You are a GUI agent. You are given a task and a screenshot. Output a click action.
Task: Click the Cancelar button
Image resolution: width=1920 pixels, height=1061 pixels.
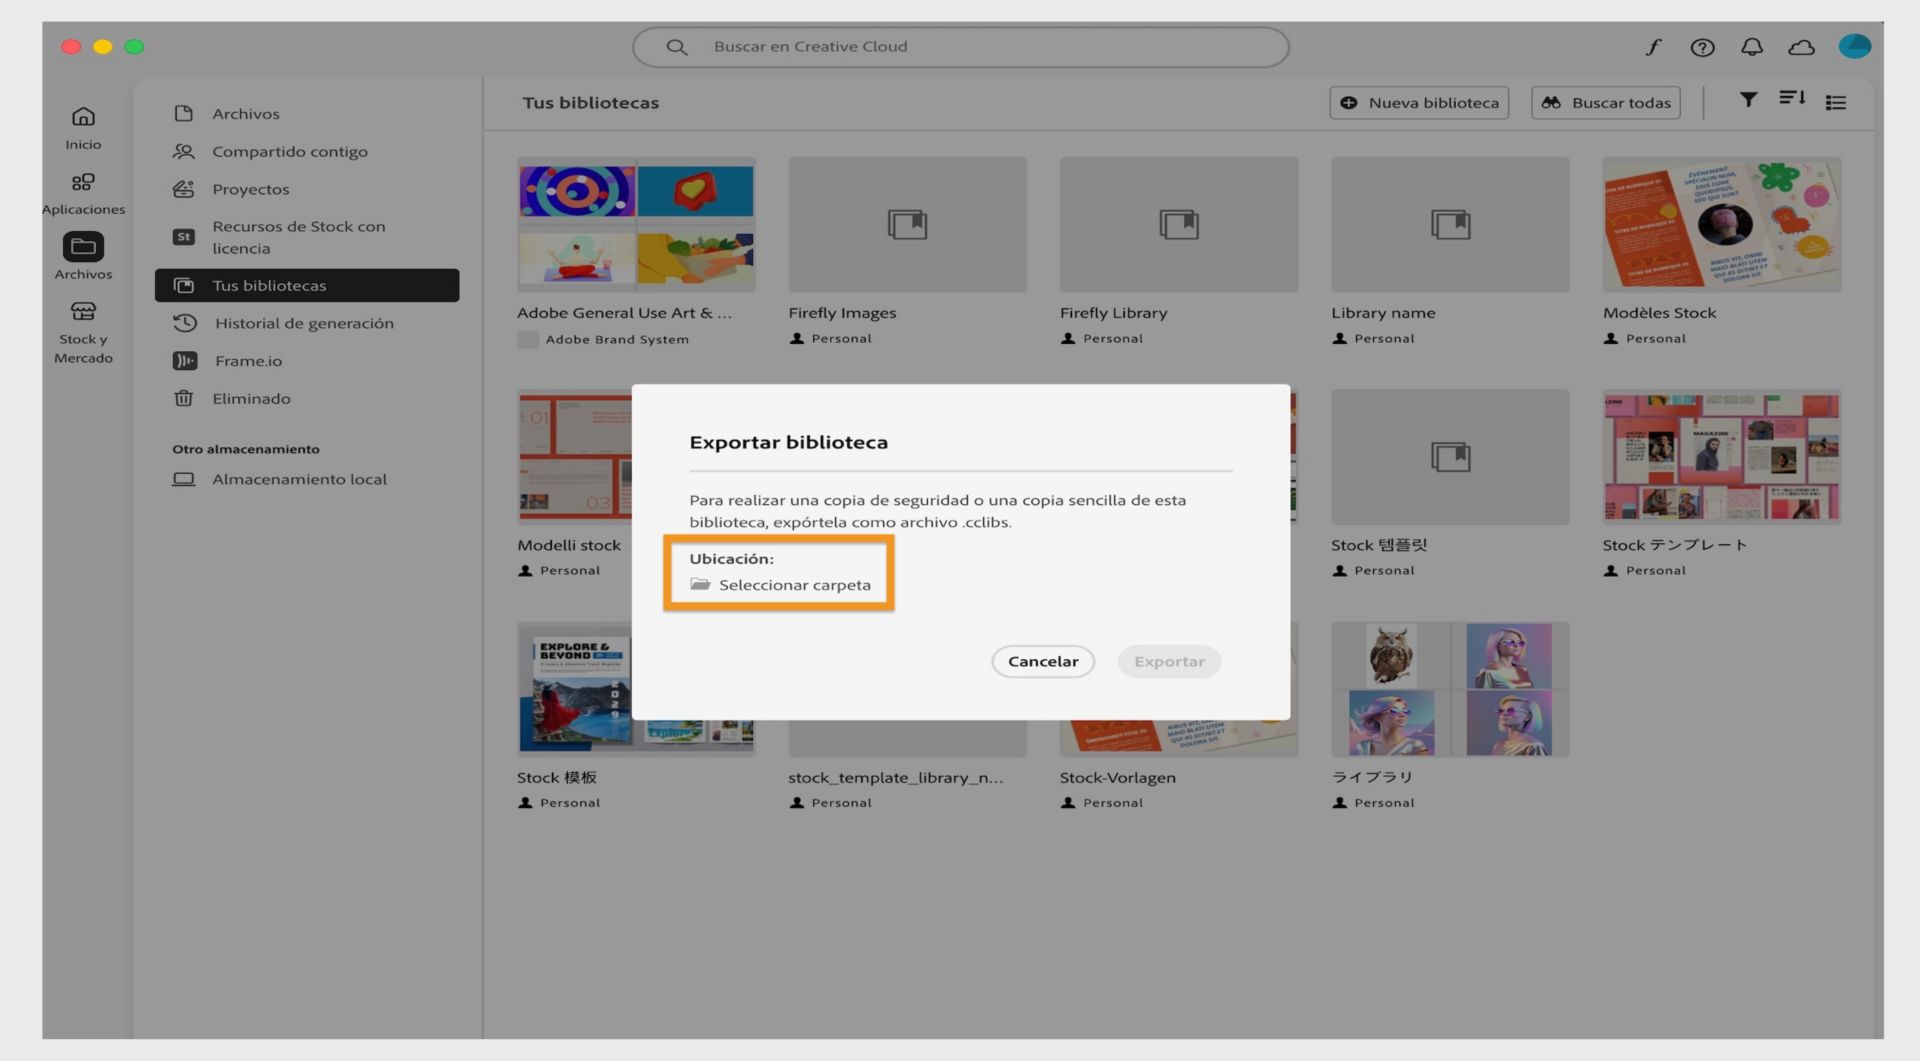(x=1043, y=661)
